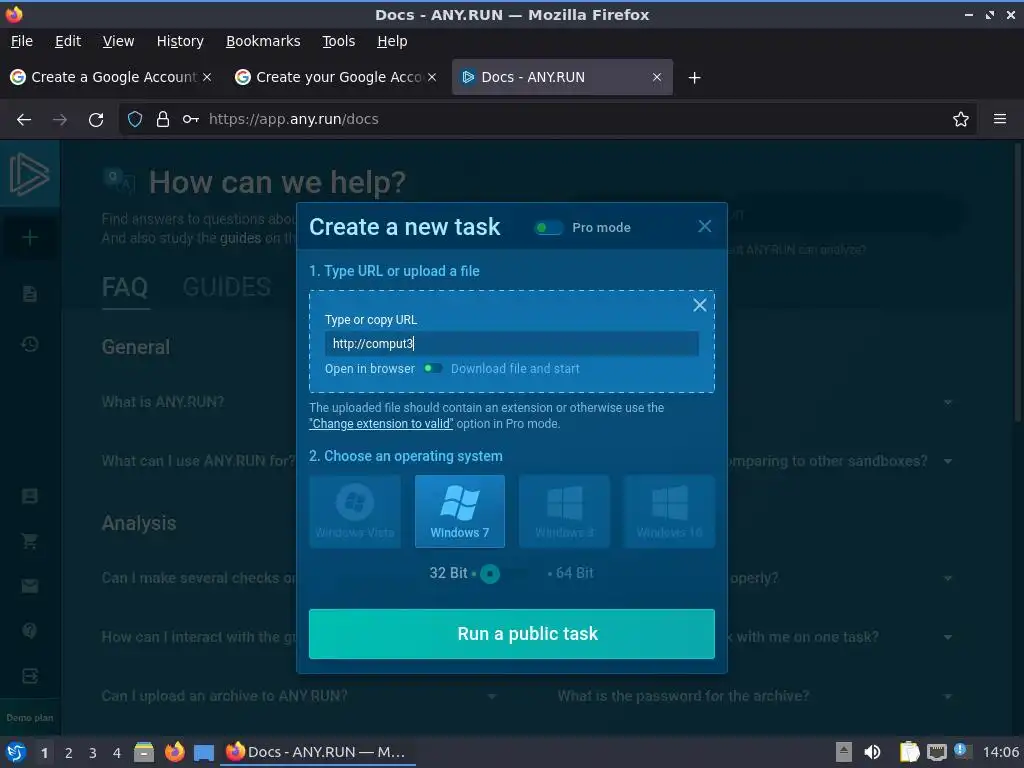1024x768 pixels.
Task: Click 'Download file and start' label
Action: pos(515,368)
